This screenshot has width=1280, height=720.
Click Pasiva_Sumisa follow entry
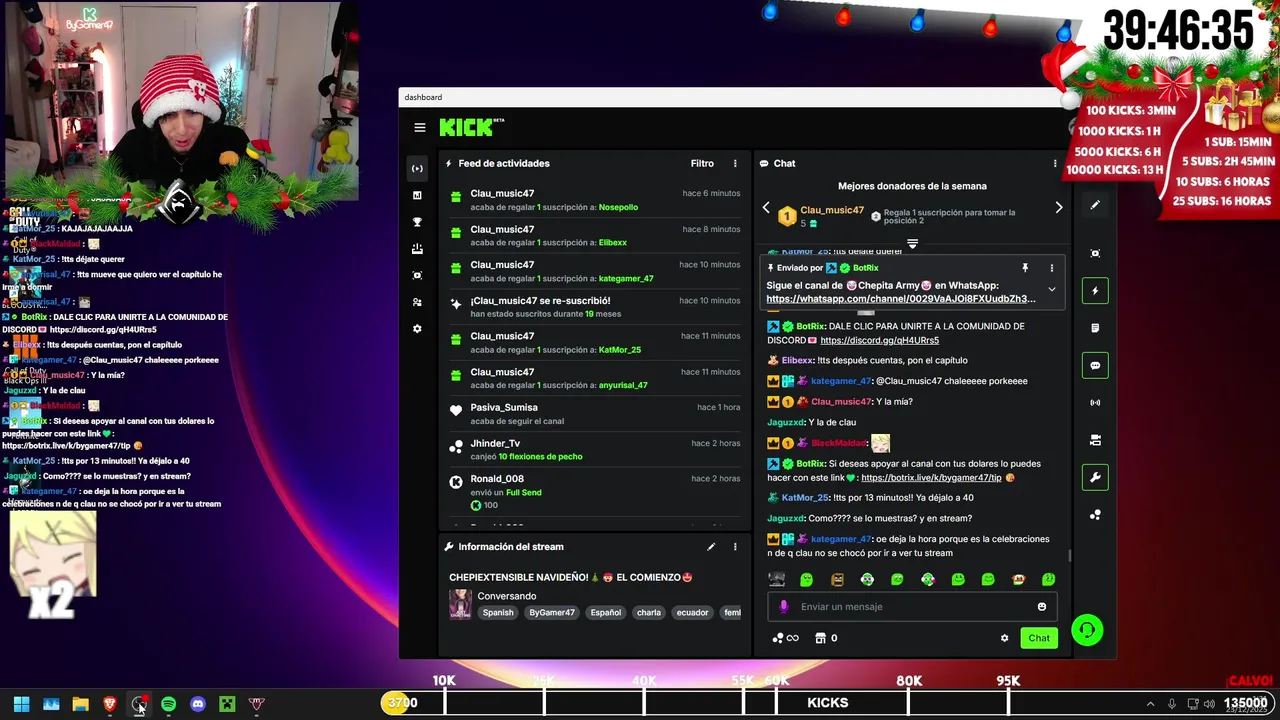(x=595, y=414)
